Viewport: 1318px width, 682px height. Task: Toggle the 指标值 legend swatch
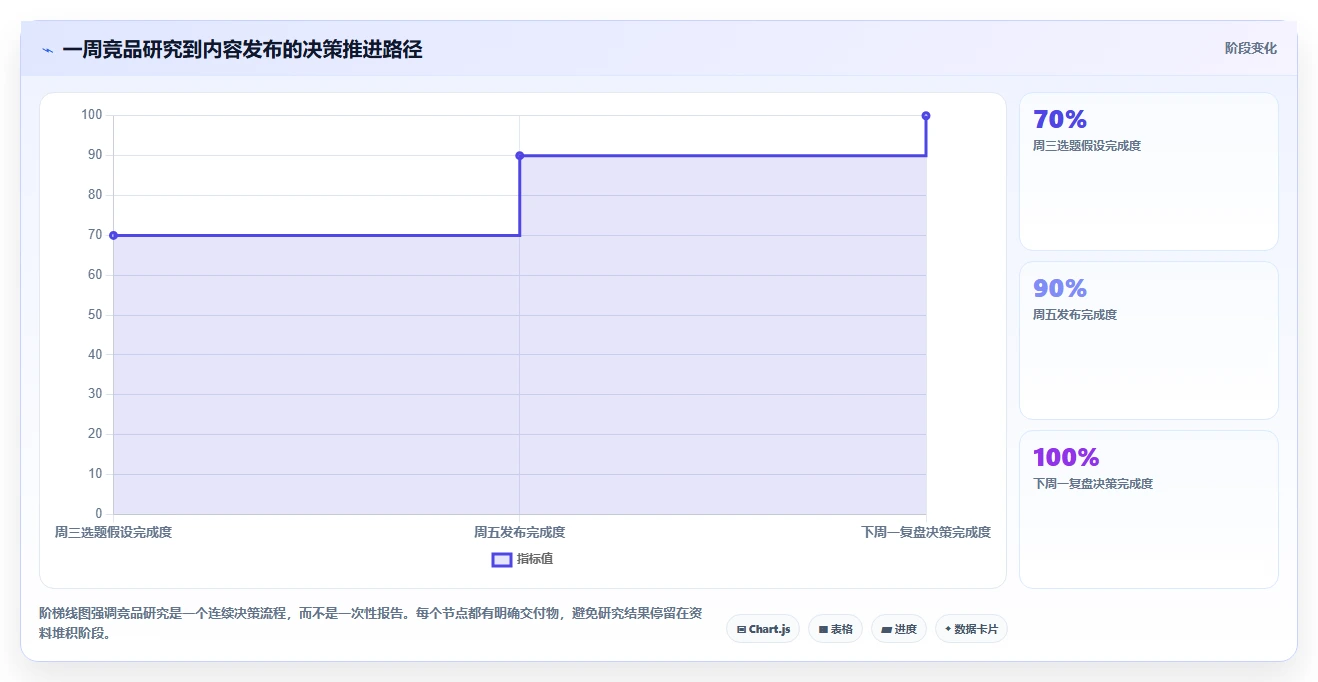click(502, 559)
